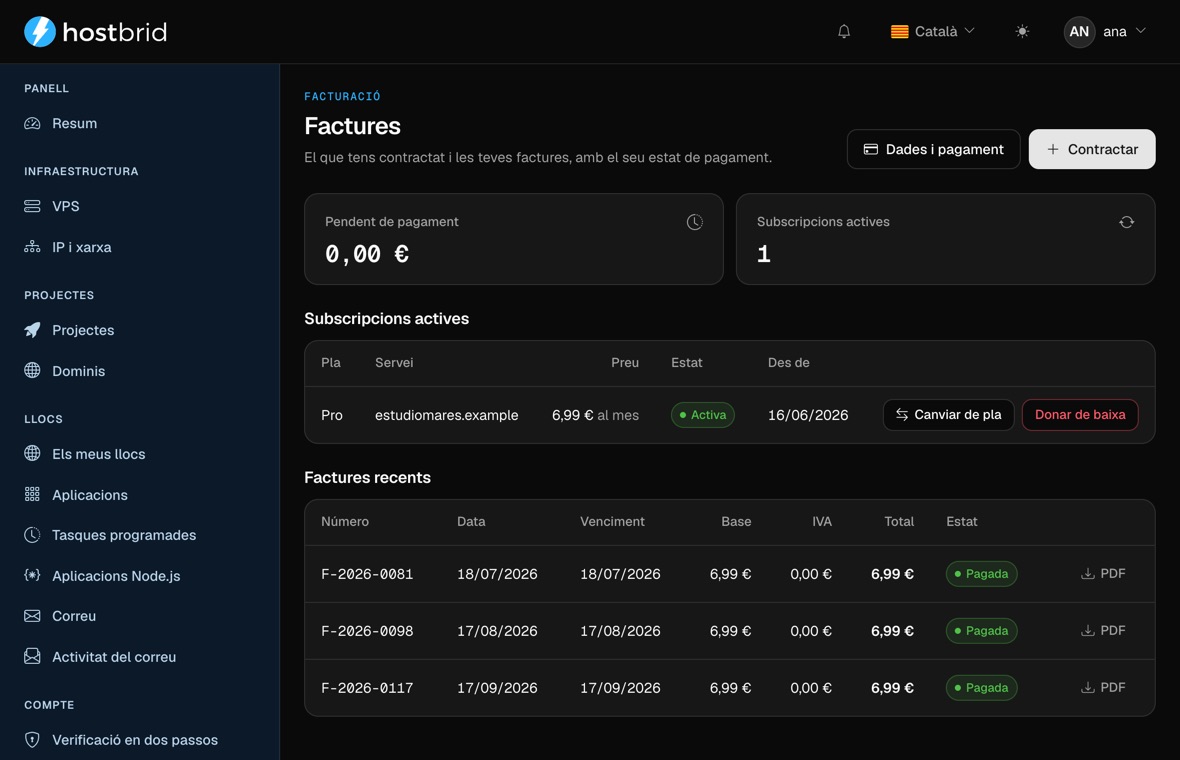The image size is (1180, 760).
Task: Click the 0,00 € pending amount
Action: [367, 254]
